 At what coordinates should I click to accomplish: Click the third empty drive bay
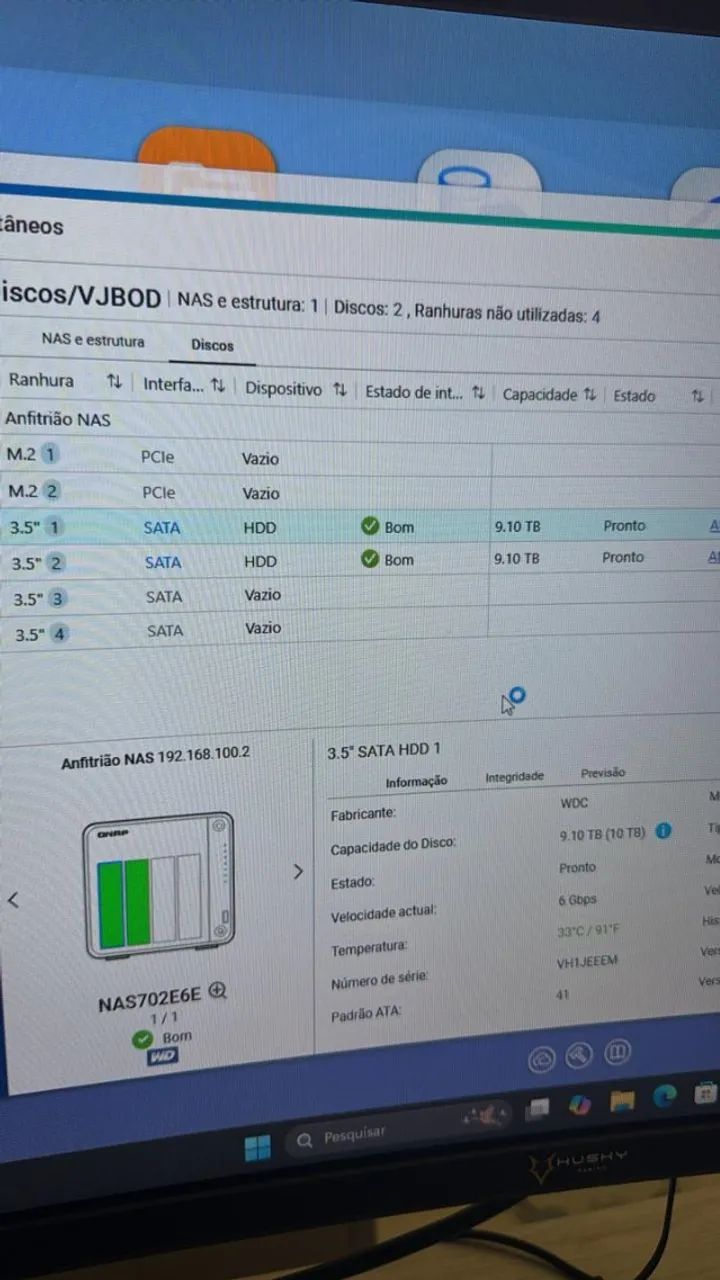[x=164, y=899]
